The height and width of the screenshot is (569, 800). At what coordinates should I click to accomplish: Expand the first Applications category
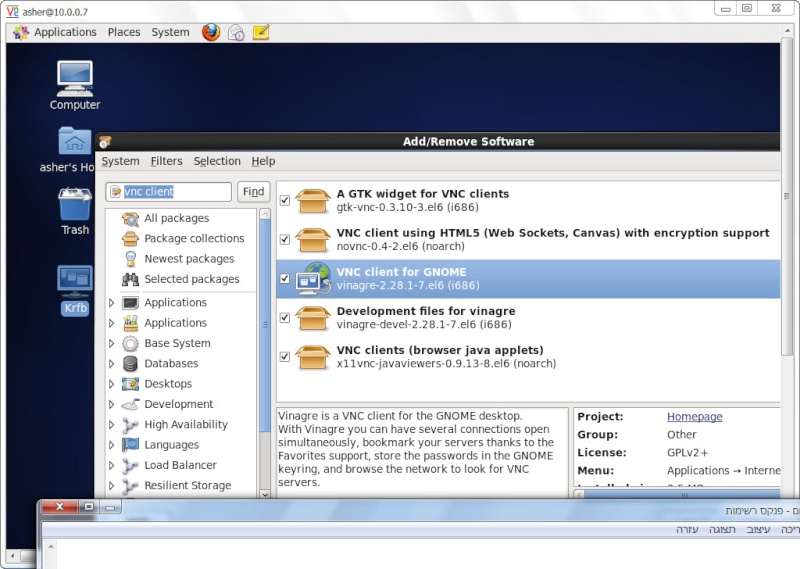112,303
